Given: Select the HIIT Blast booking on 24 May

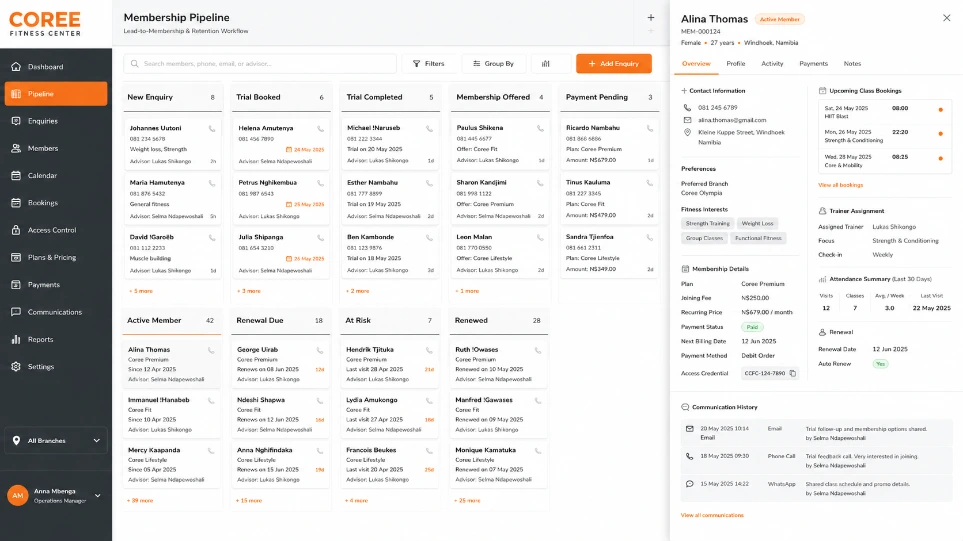Looking at the screenshot, I should pyautogui.click(x=884, y=112).
